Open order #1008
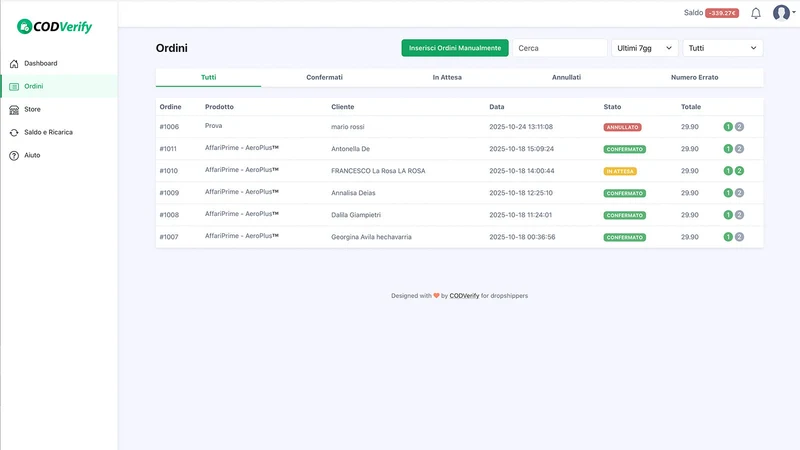800x450 pixels. (x=169, y=215)
